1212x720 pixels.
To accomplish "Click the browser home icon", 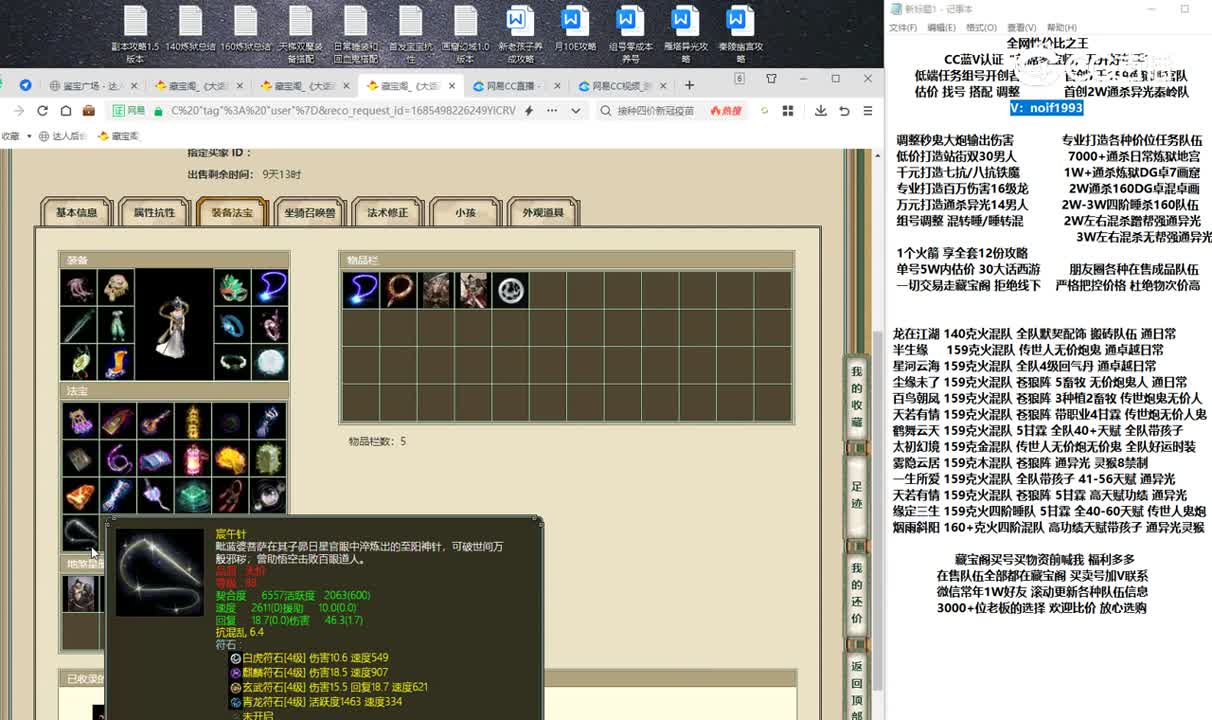I will coord(66,111).
